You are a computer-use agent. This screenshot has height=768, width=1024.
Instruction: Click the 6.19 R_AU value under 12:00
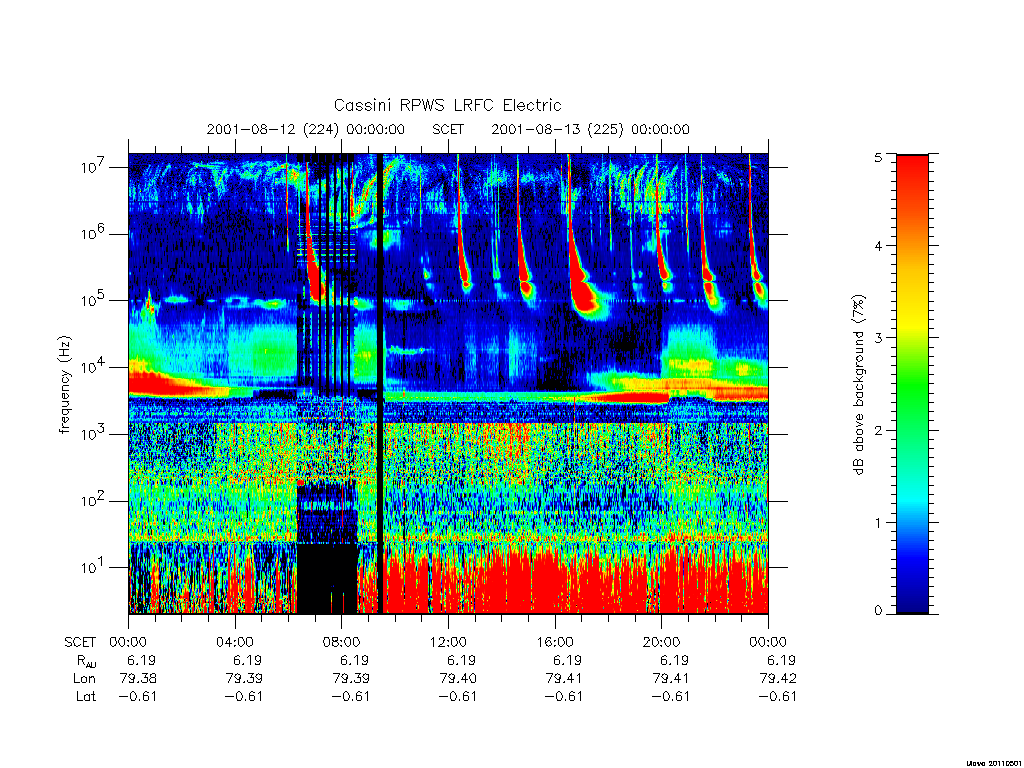[x=461, y=660]
